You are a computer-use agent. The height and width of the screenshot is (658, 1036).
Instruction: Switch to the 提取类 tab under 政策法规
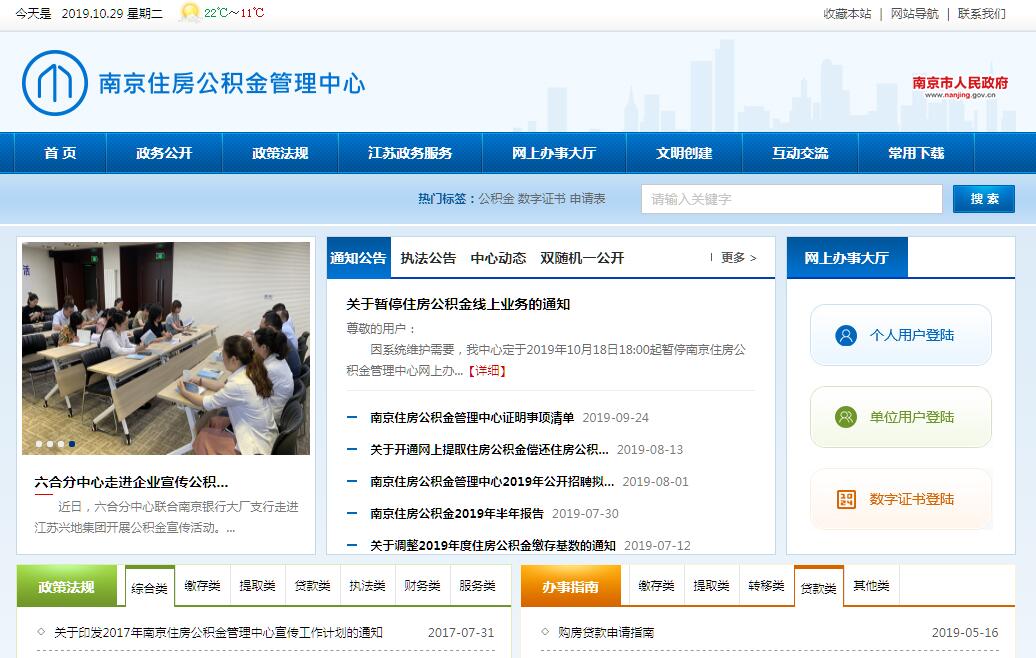pos(257,586)
